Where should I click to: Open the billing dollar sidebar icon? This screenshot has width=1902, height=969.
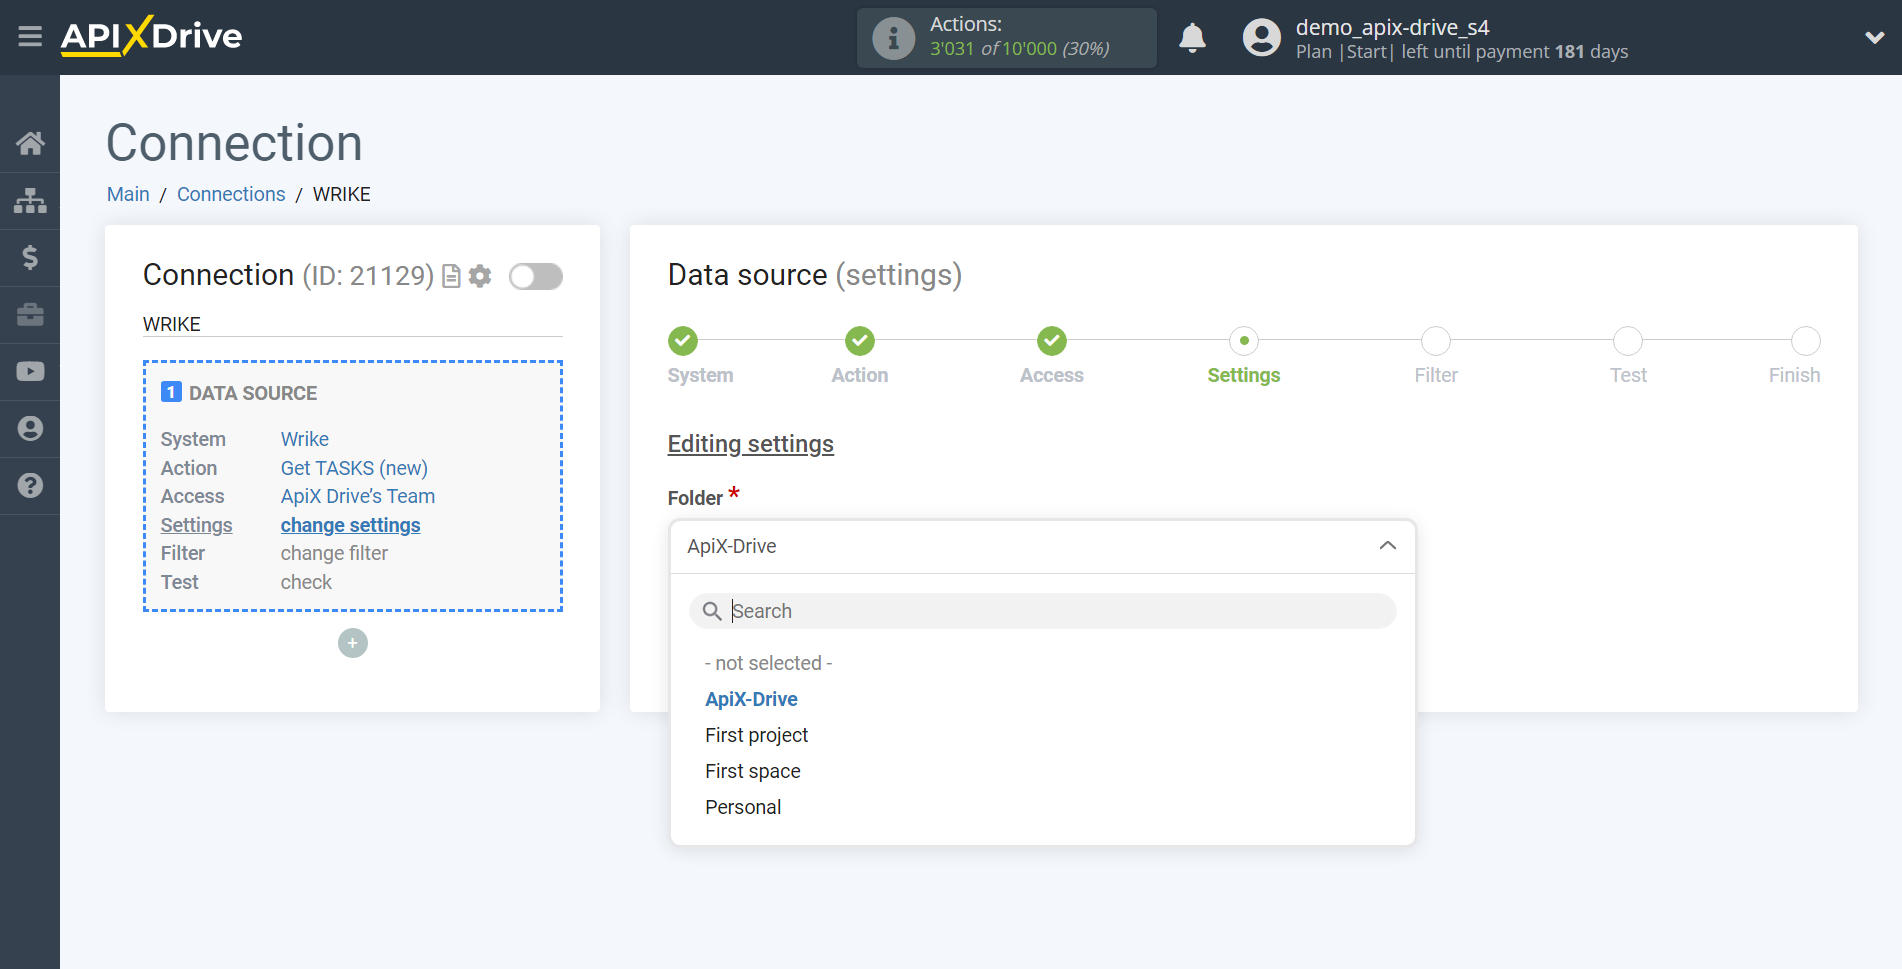coord(30,257)
